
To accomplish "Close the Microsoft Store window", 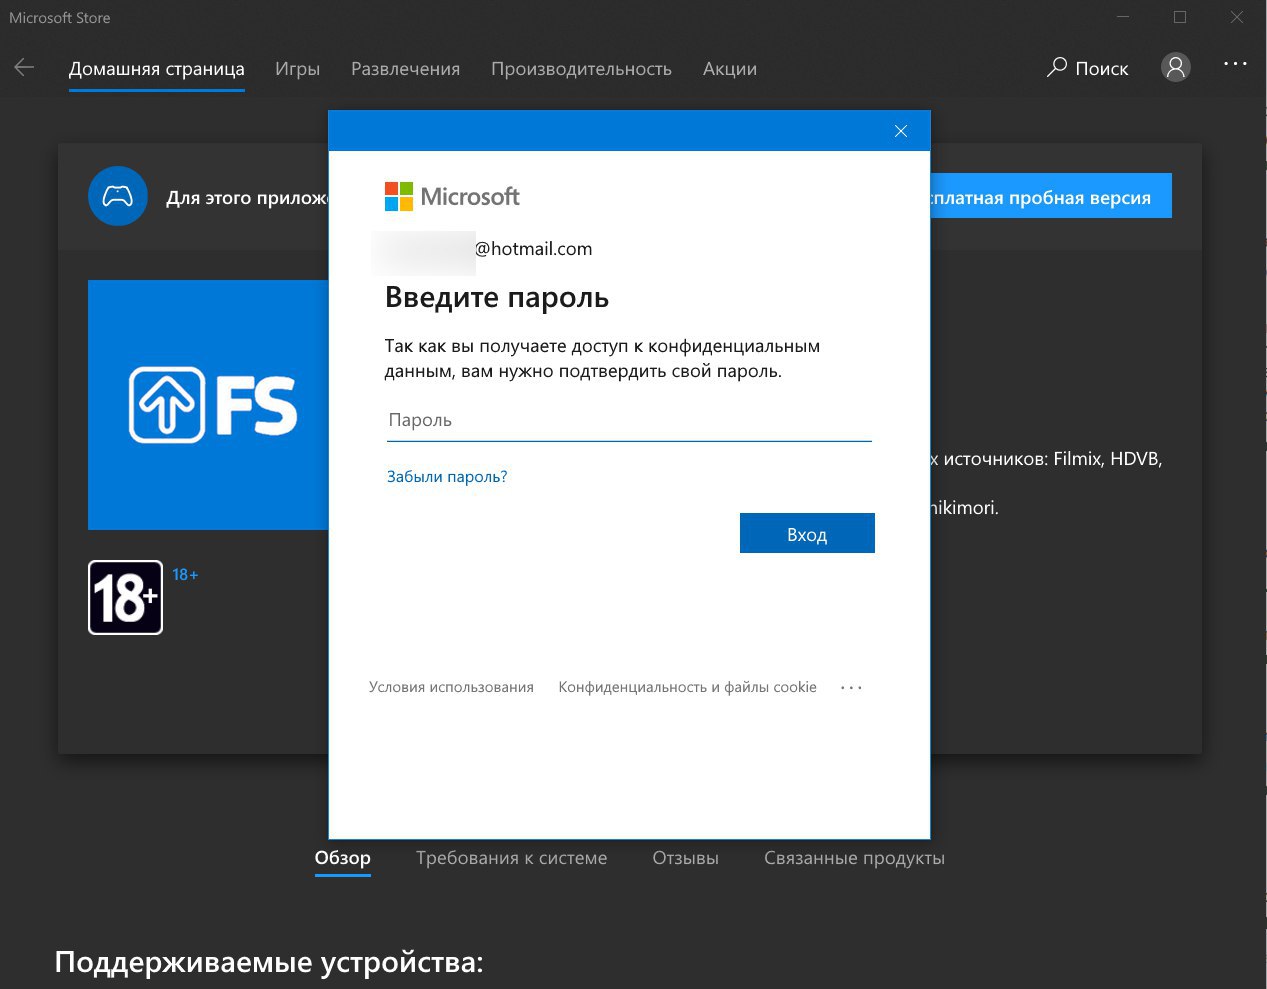I will pyautogui.click(x=1237, y=17).
